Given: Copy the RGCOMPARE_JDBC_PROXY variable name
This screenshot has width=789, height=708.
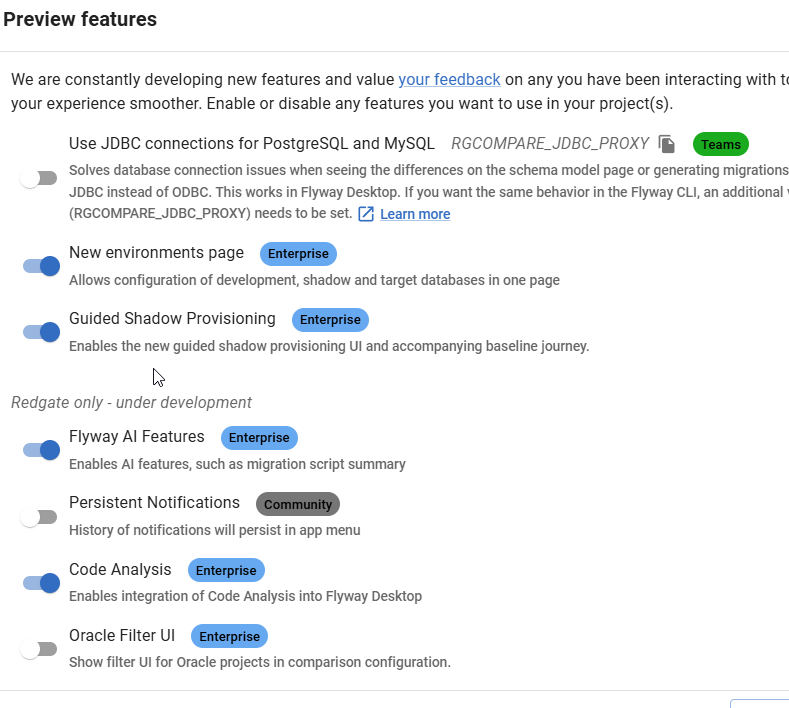Looking at the screenshot, I should [x=667, y=144].
